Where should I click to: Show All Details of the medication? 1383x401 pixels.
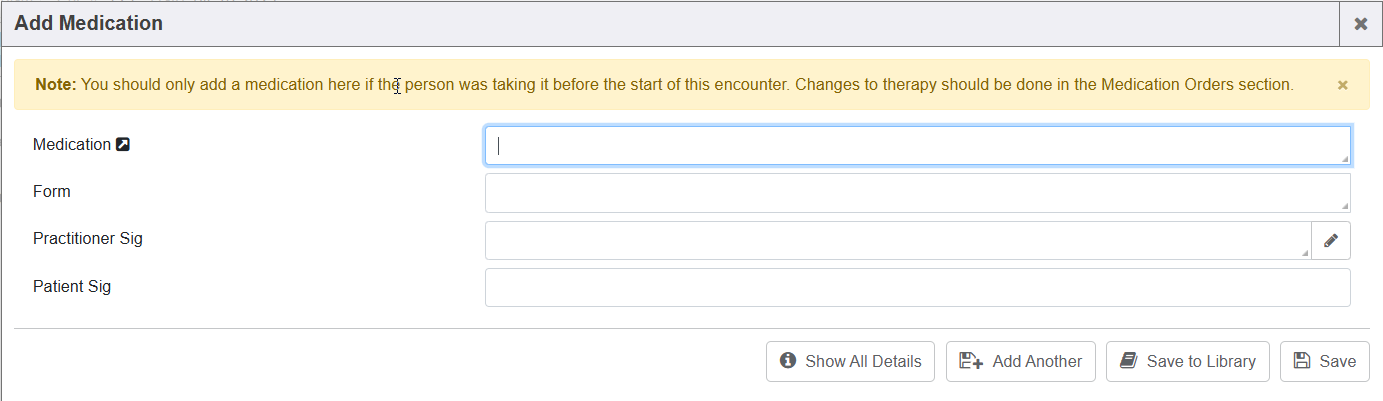[x=850, y=361]
